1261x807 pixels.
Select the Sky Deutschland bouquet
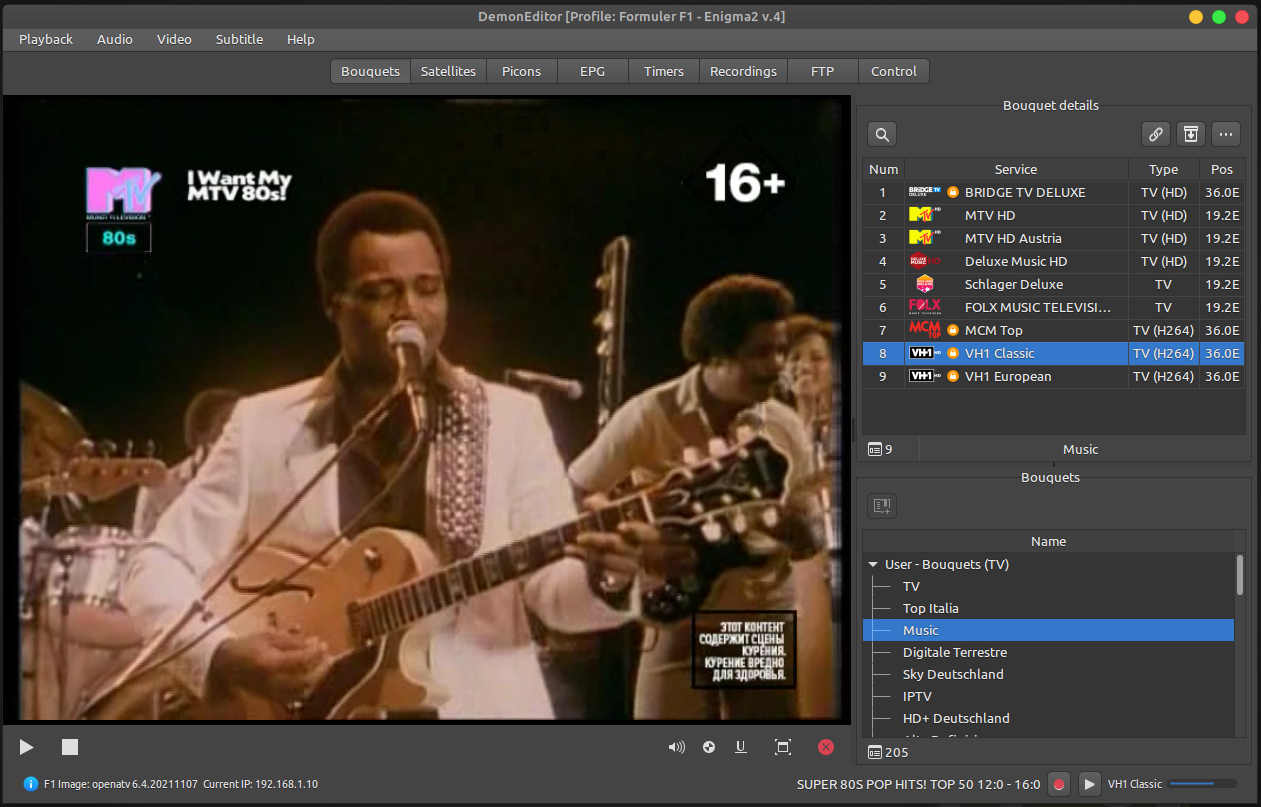[952, 674]
